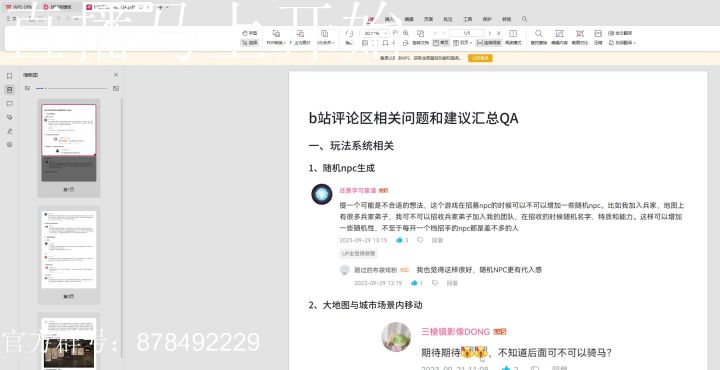Switch to the WPS Office home tab

(19, 7)
